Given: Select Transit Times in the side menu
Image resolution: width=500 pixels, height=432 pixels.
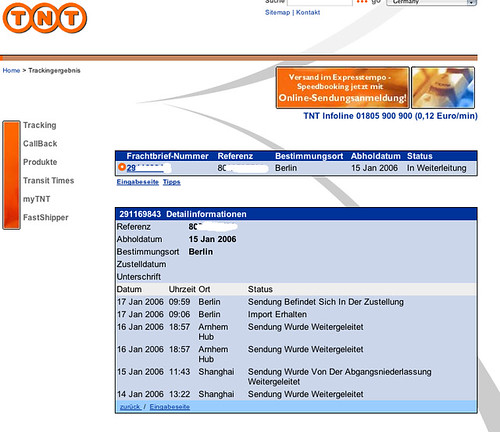Looking at the screenshot, I should tap(49, 181).
